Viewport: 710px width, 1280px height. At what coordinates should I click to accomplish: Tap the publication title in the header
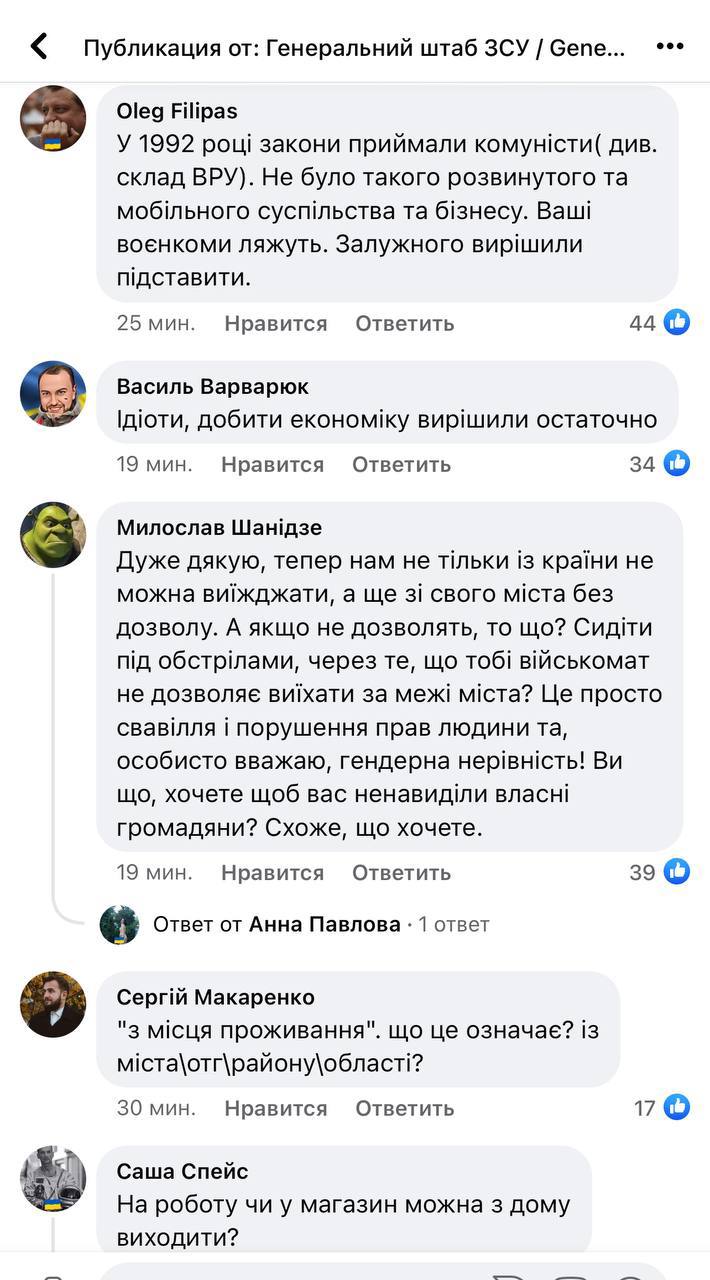[x=355, y=47]
